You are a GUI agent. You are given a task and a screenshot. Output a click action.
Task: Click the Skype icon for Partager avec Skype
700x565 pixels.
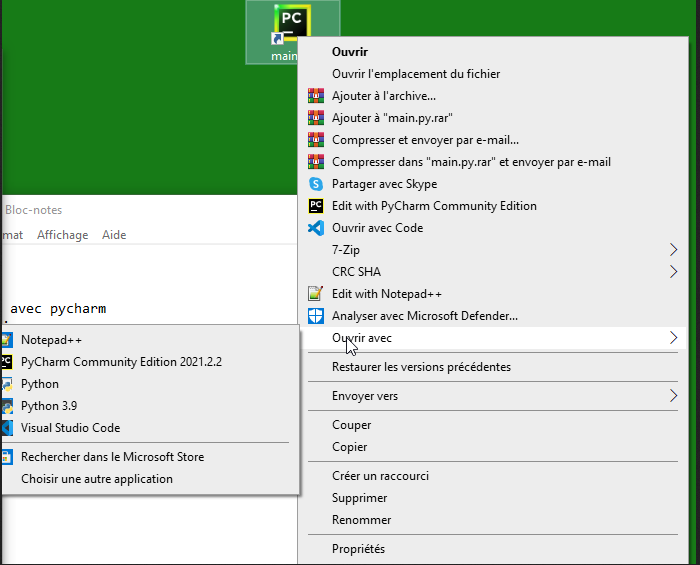(x=316, y=184)
